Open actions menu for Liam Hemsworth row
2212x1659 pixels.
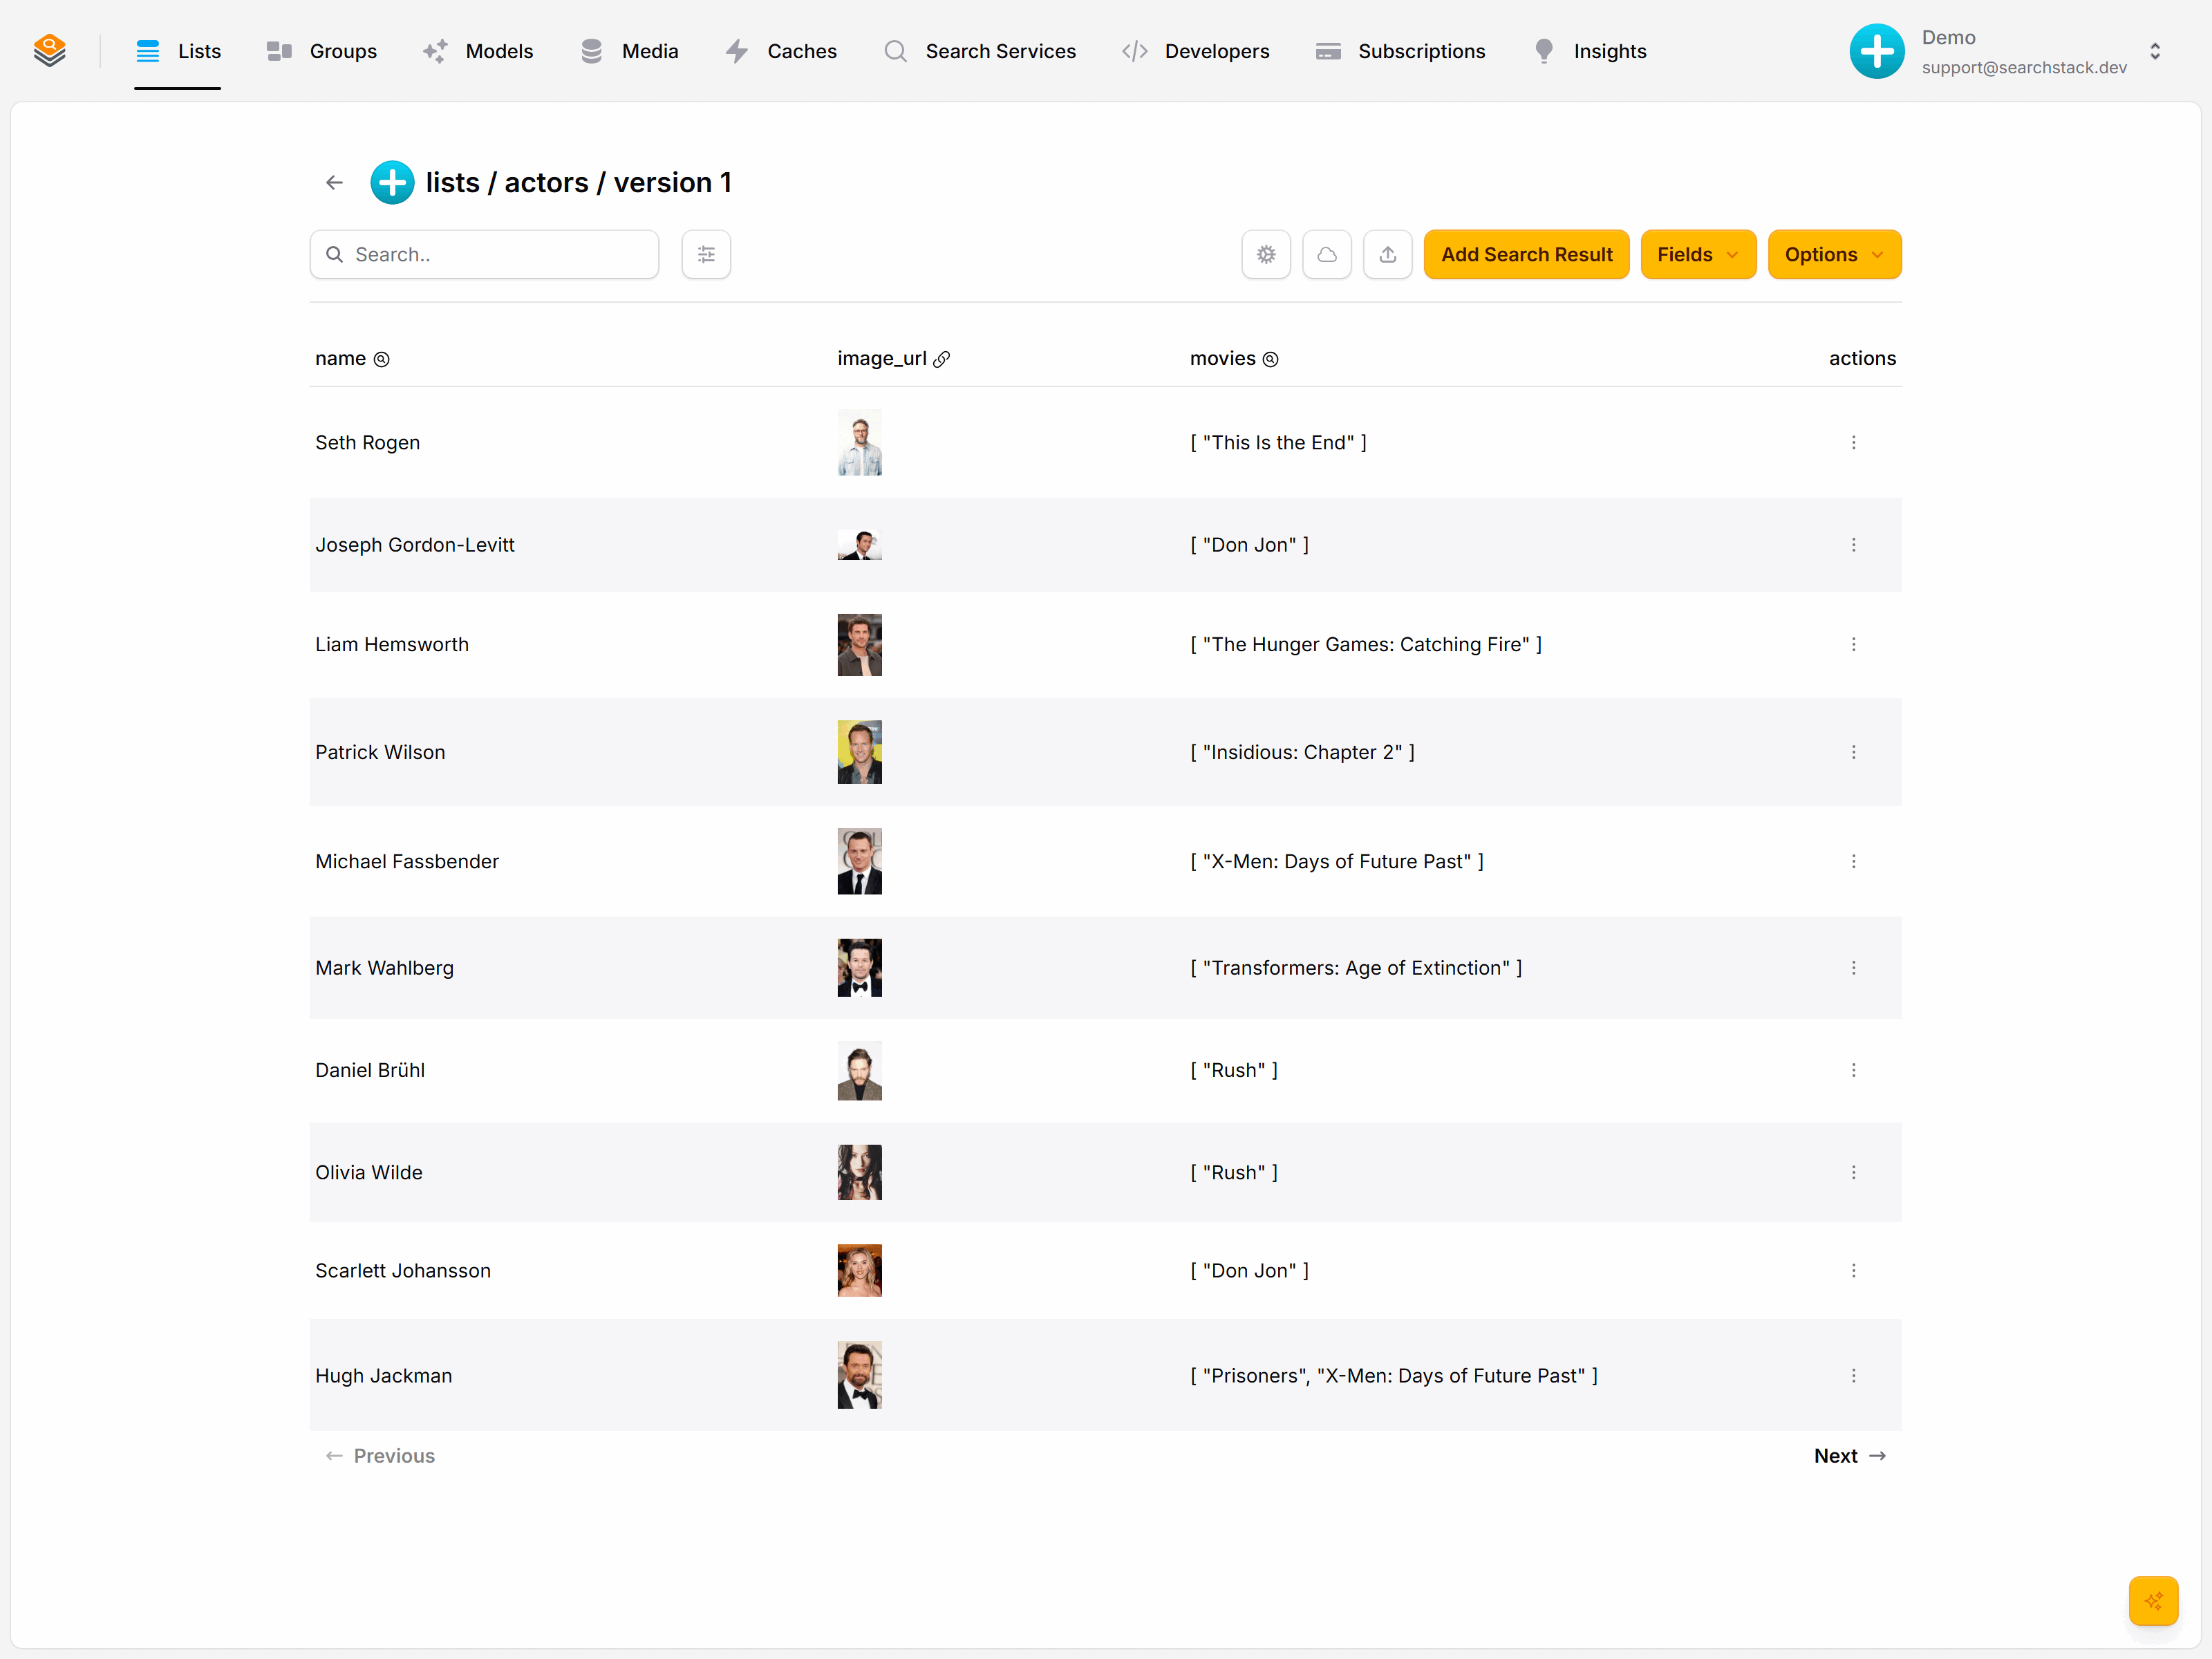pyautogui.click(x=1853, y=644)
